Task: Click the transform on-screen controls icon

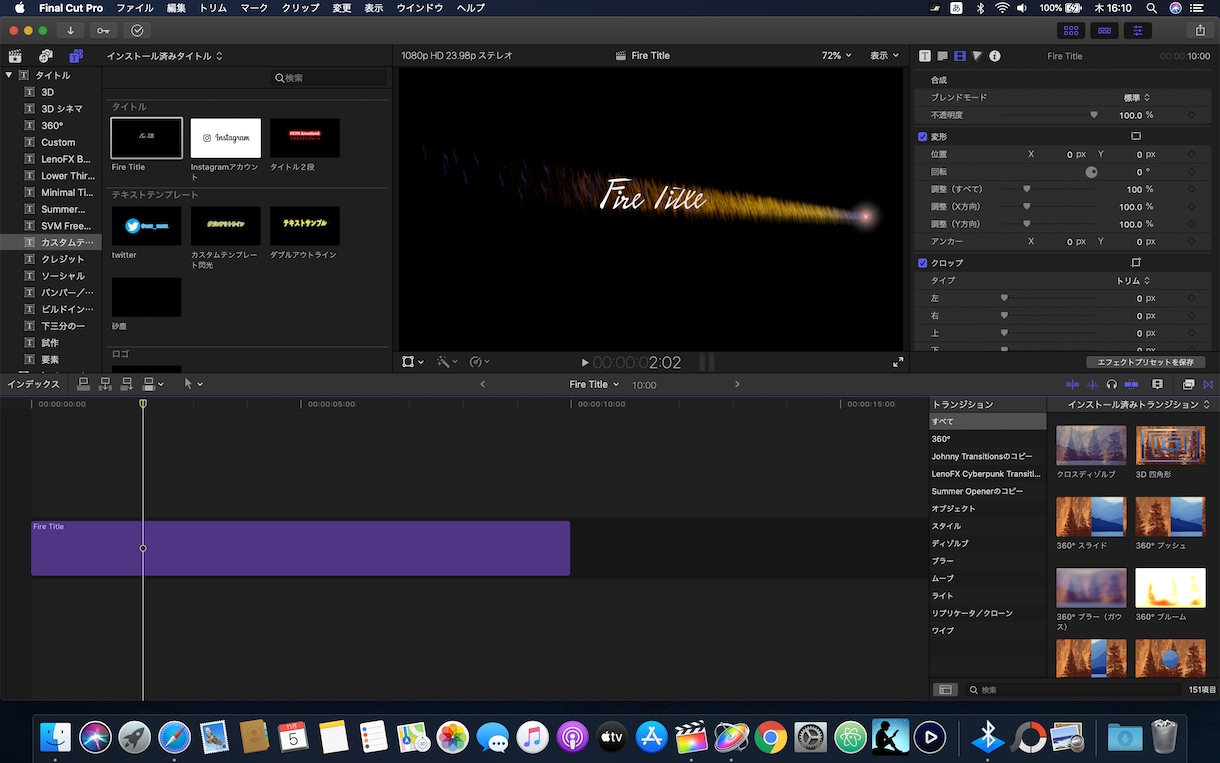Action: coord(1136,136)
